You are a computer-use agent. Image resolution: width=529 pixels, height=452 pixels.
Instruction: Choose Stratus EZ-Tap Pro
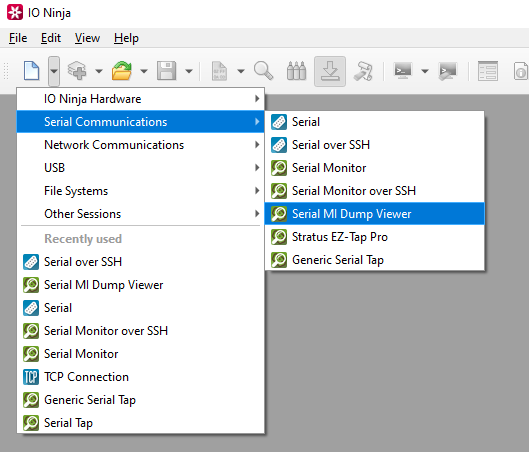(x=375, y=236)
